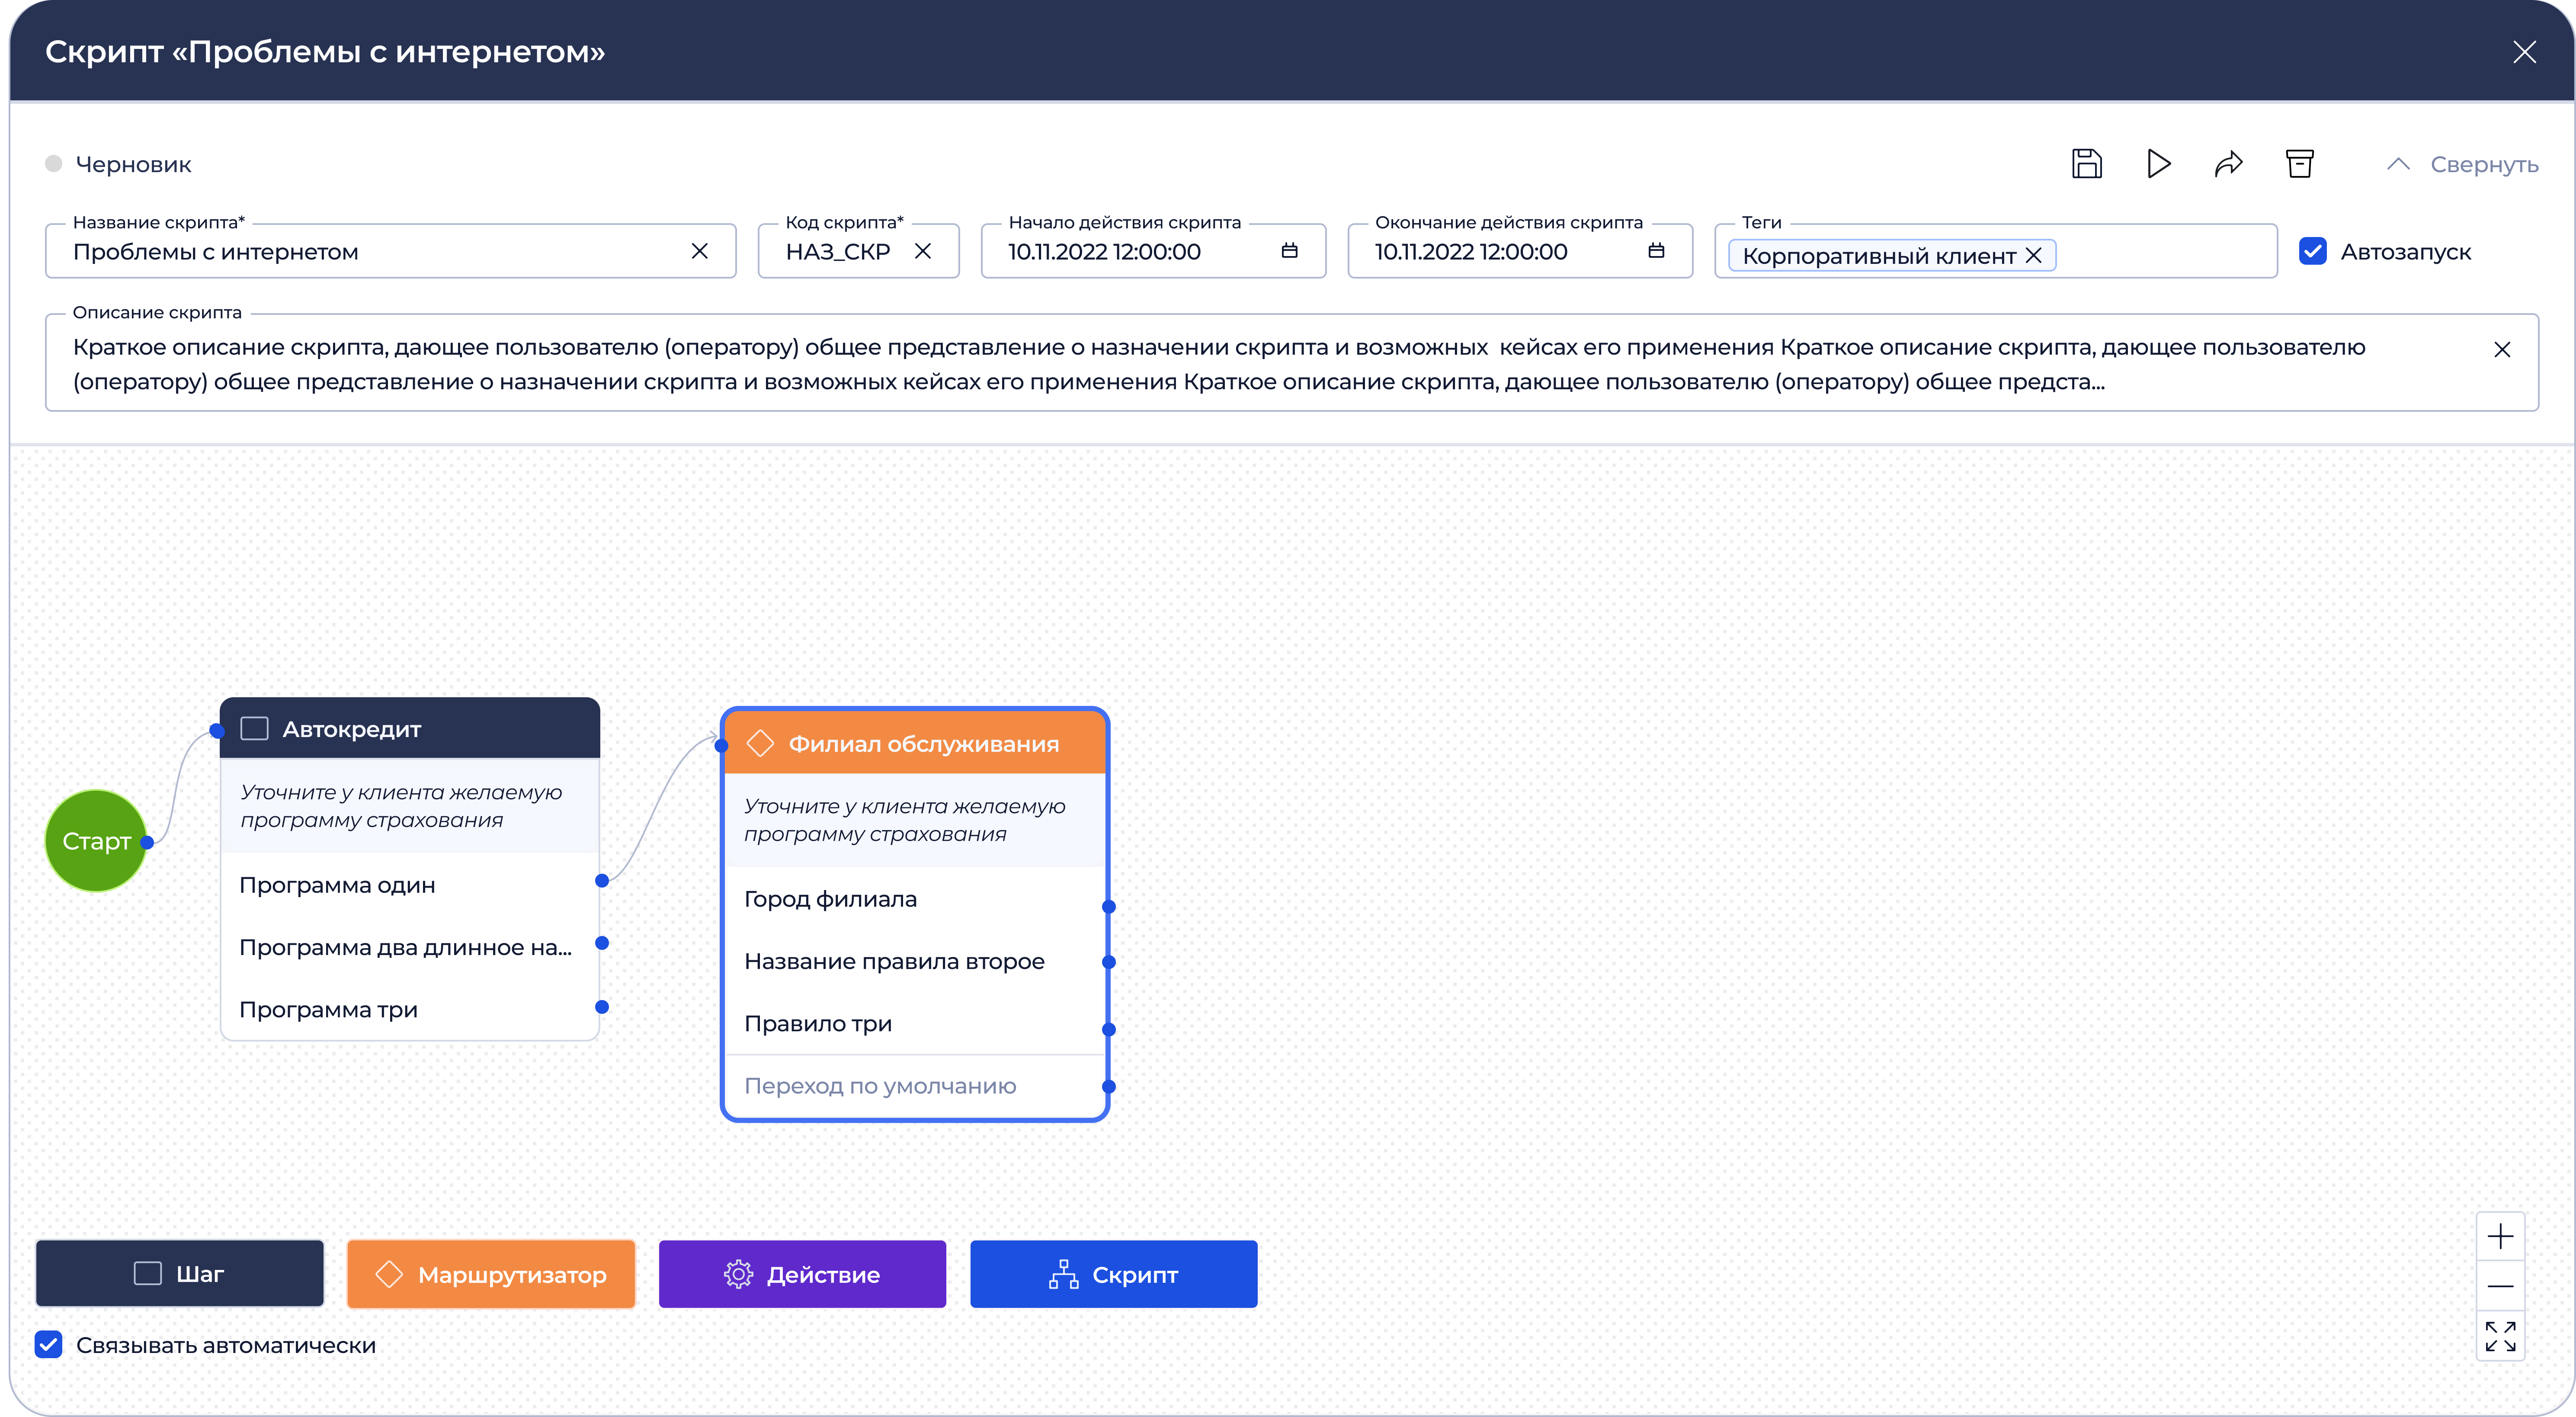
Task: Select the Название правила второе rule
Action: (x=915, y=961)
